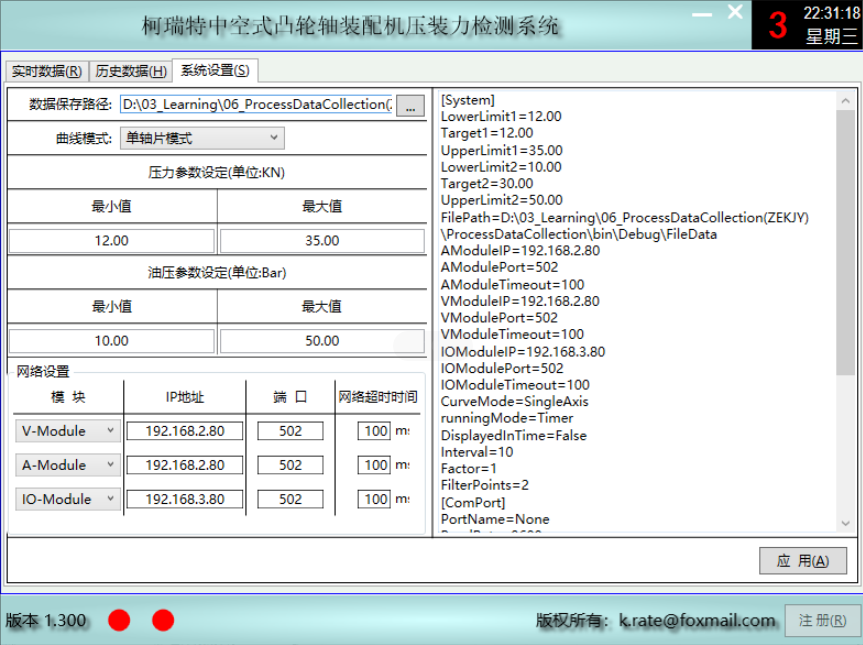Click the IO-Module port 502 field

coord(290,499)
